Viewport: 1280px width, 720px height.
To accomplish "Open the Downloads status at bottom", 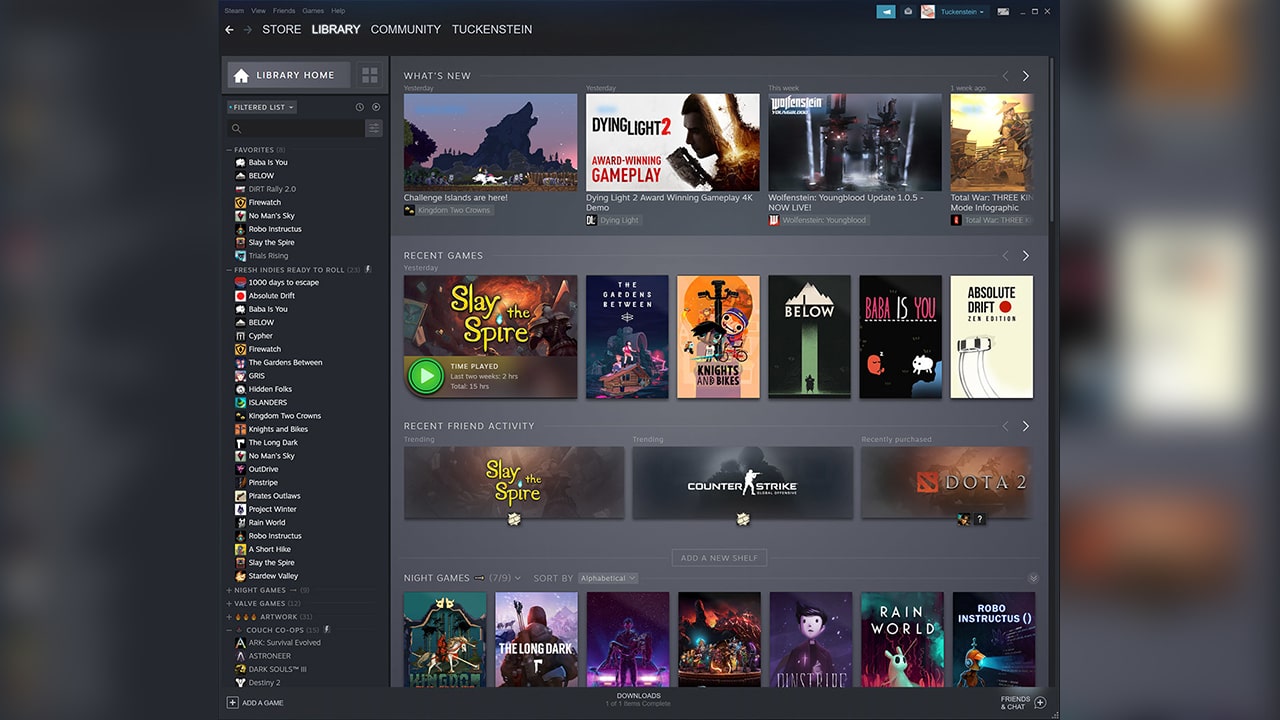I will coord(638,699).
